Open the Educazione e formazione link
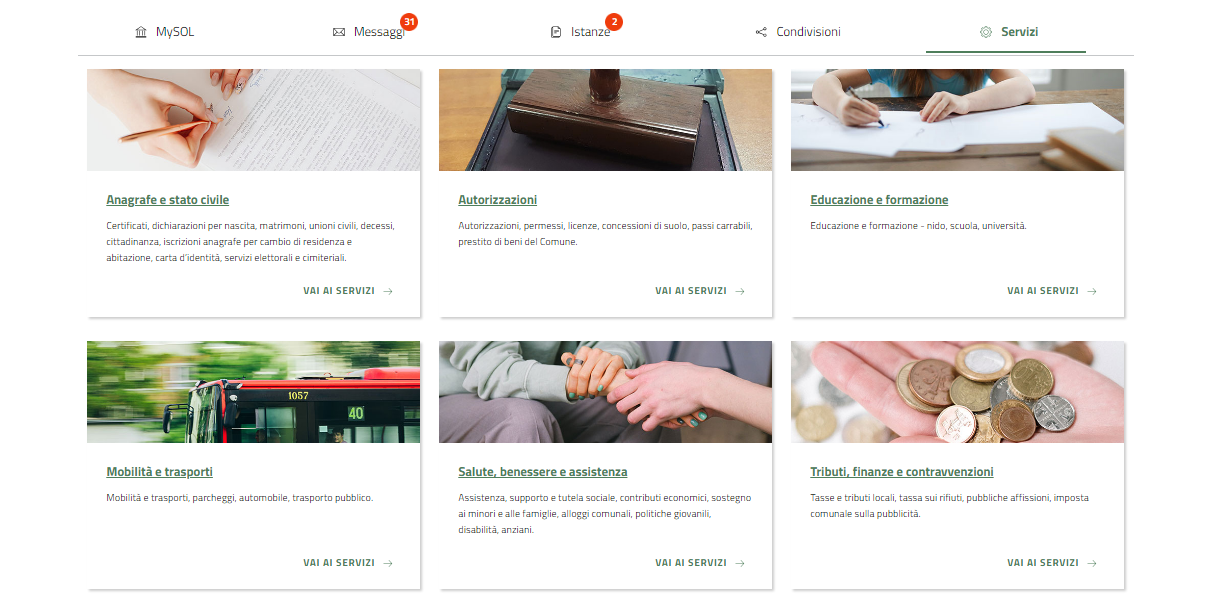Screen dimensions: 1216x608 pos(879,200)
